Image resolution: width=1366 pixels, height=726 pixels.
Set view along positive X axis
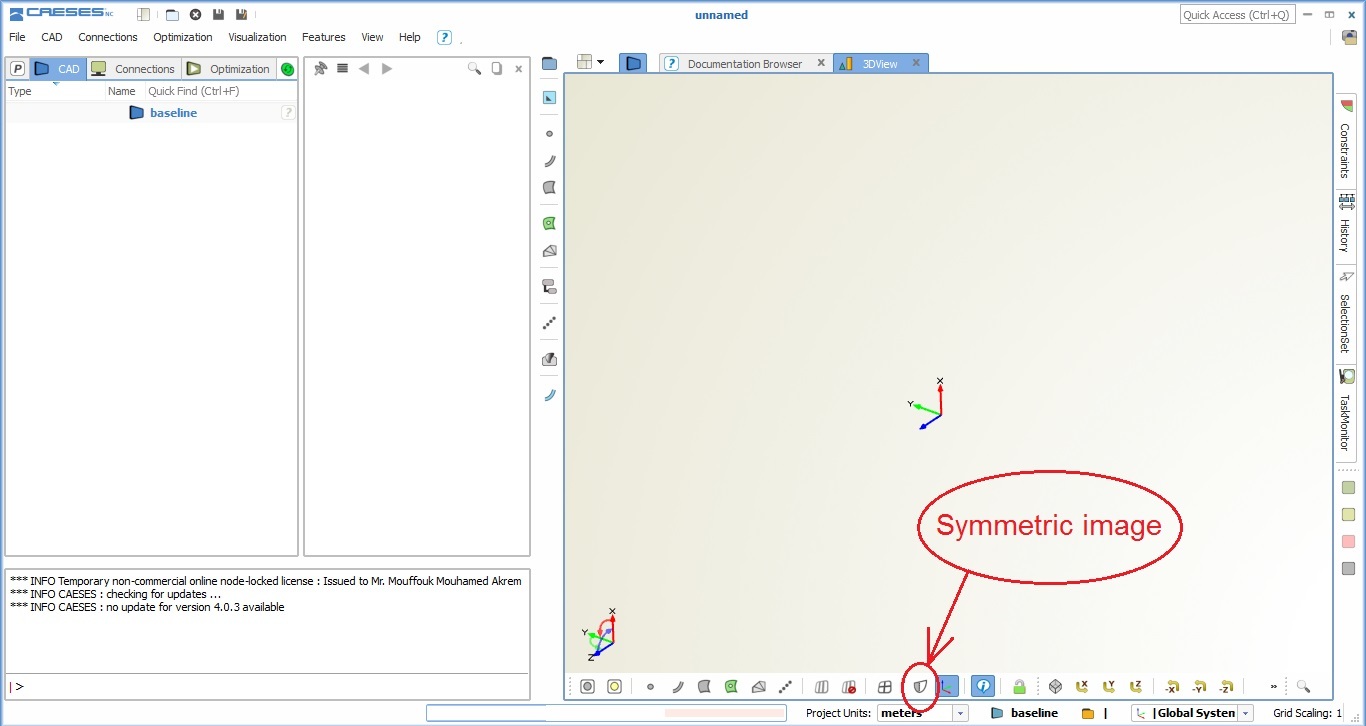pos(1082,687)
